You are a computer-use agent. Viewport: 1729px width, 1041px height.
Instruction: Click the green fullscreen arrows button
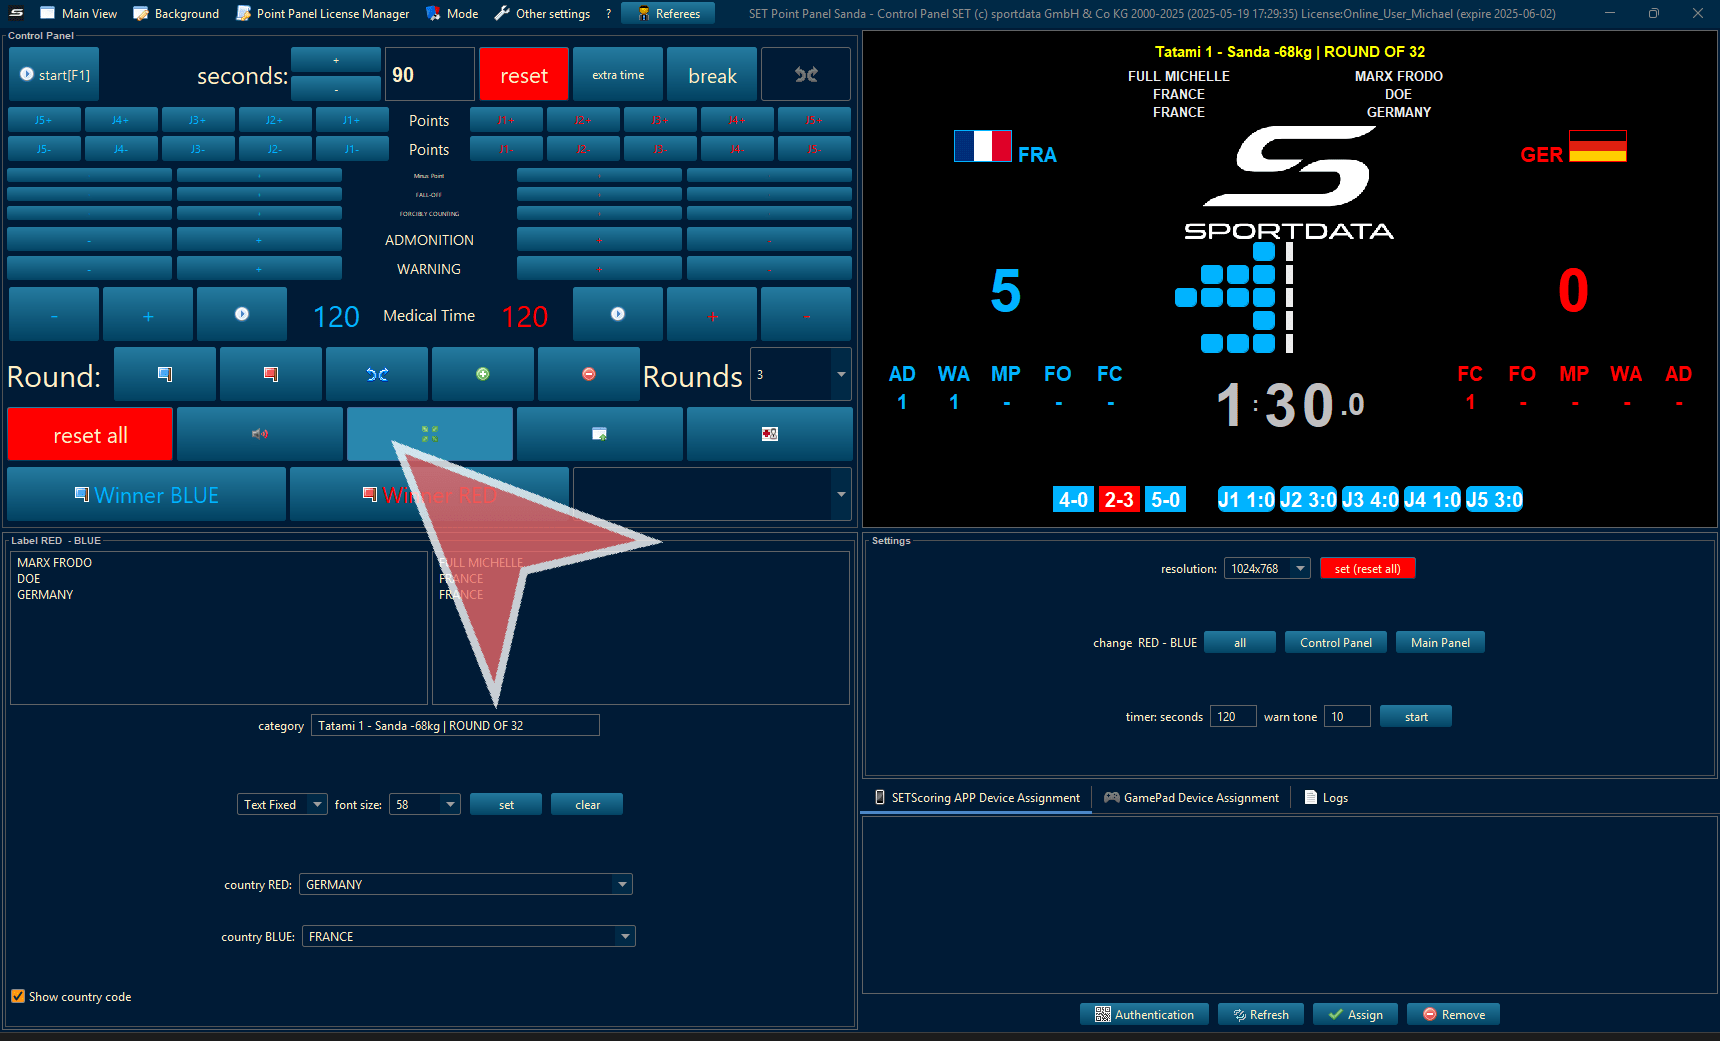click(x=429, y=434)
